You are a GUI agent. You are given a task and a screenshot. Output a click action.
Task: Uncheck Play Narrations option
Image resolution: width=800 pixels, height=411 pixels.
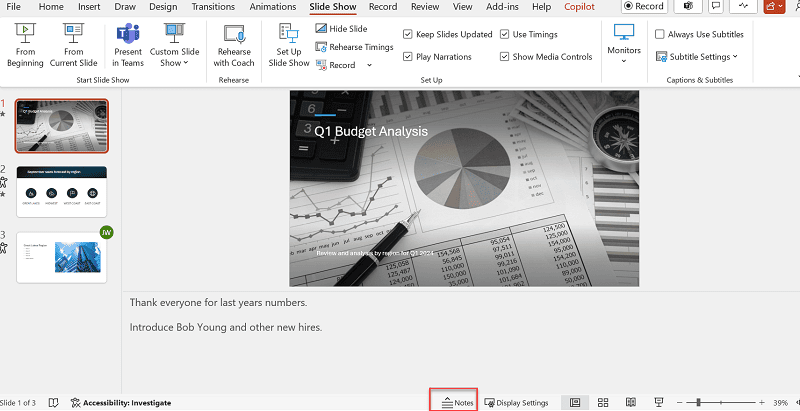point(408,57)
